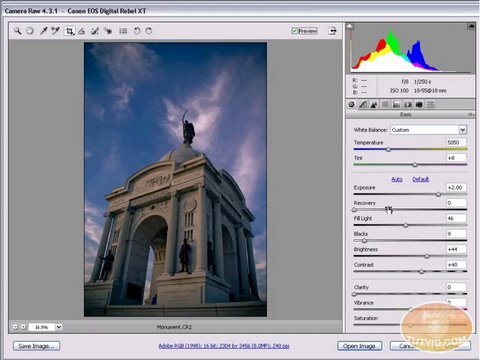This screenshot has width=480, height=360.
Task: Click the Temperature slider handle
Action: point(388,150)
